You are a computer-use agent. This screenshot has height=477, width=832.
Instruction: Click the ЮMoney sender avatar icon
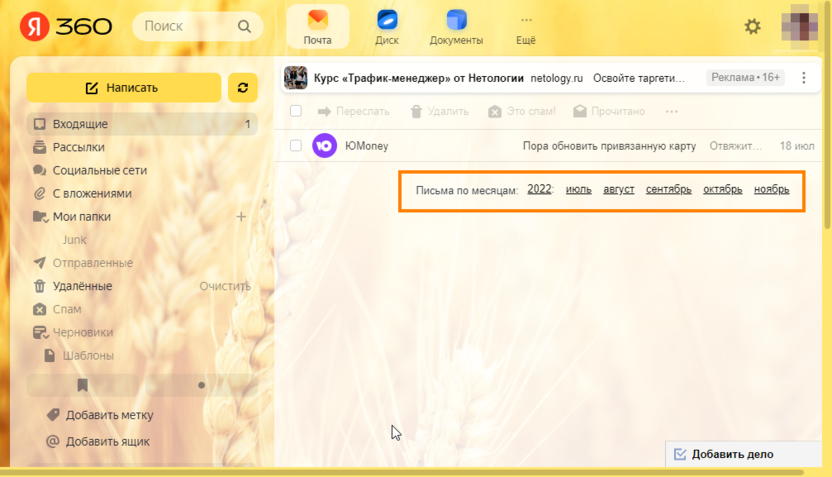324,146
